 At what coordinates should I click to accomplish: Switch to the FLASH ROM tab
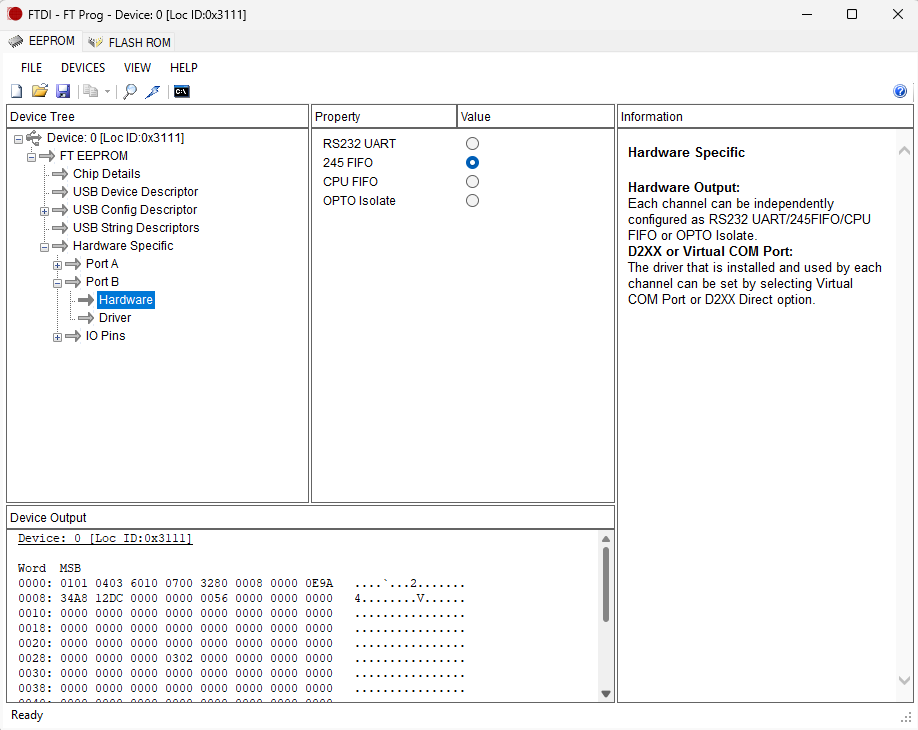tap(129, 42)
